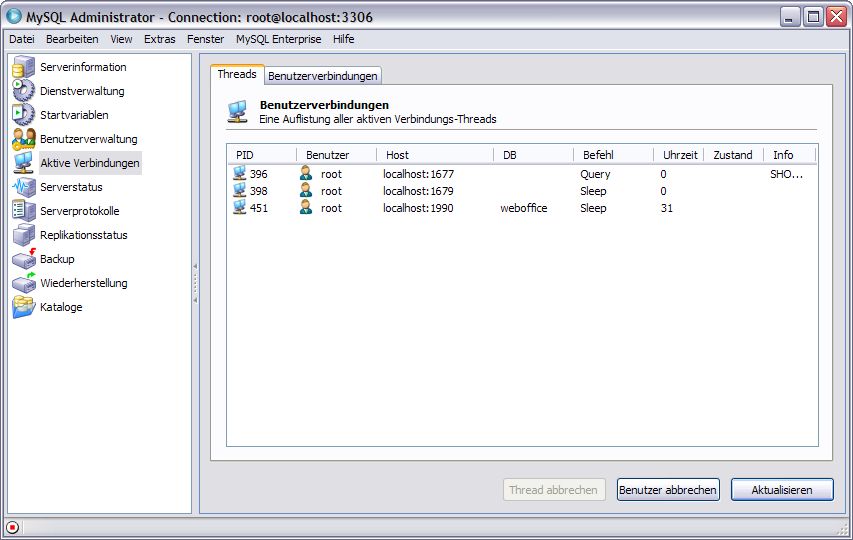
Task: Click user icon in the localhost:1990 row
Action: tap(306, 207)
